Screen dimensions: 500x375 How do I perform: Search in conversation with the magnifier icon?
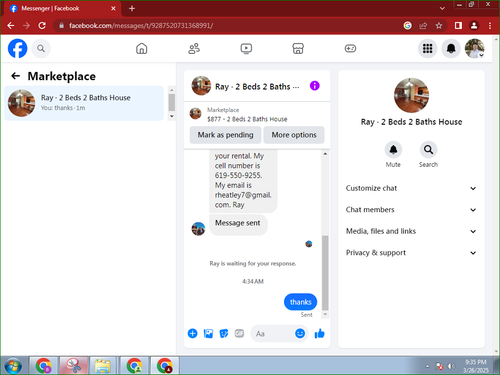pyautogui.click(x=428, y=150)
